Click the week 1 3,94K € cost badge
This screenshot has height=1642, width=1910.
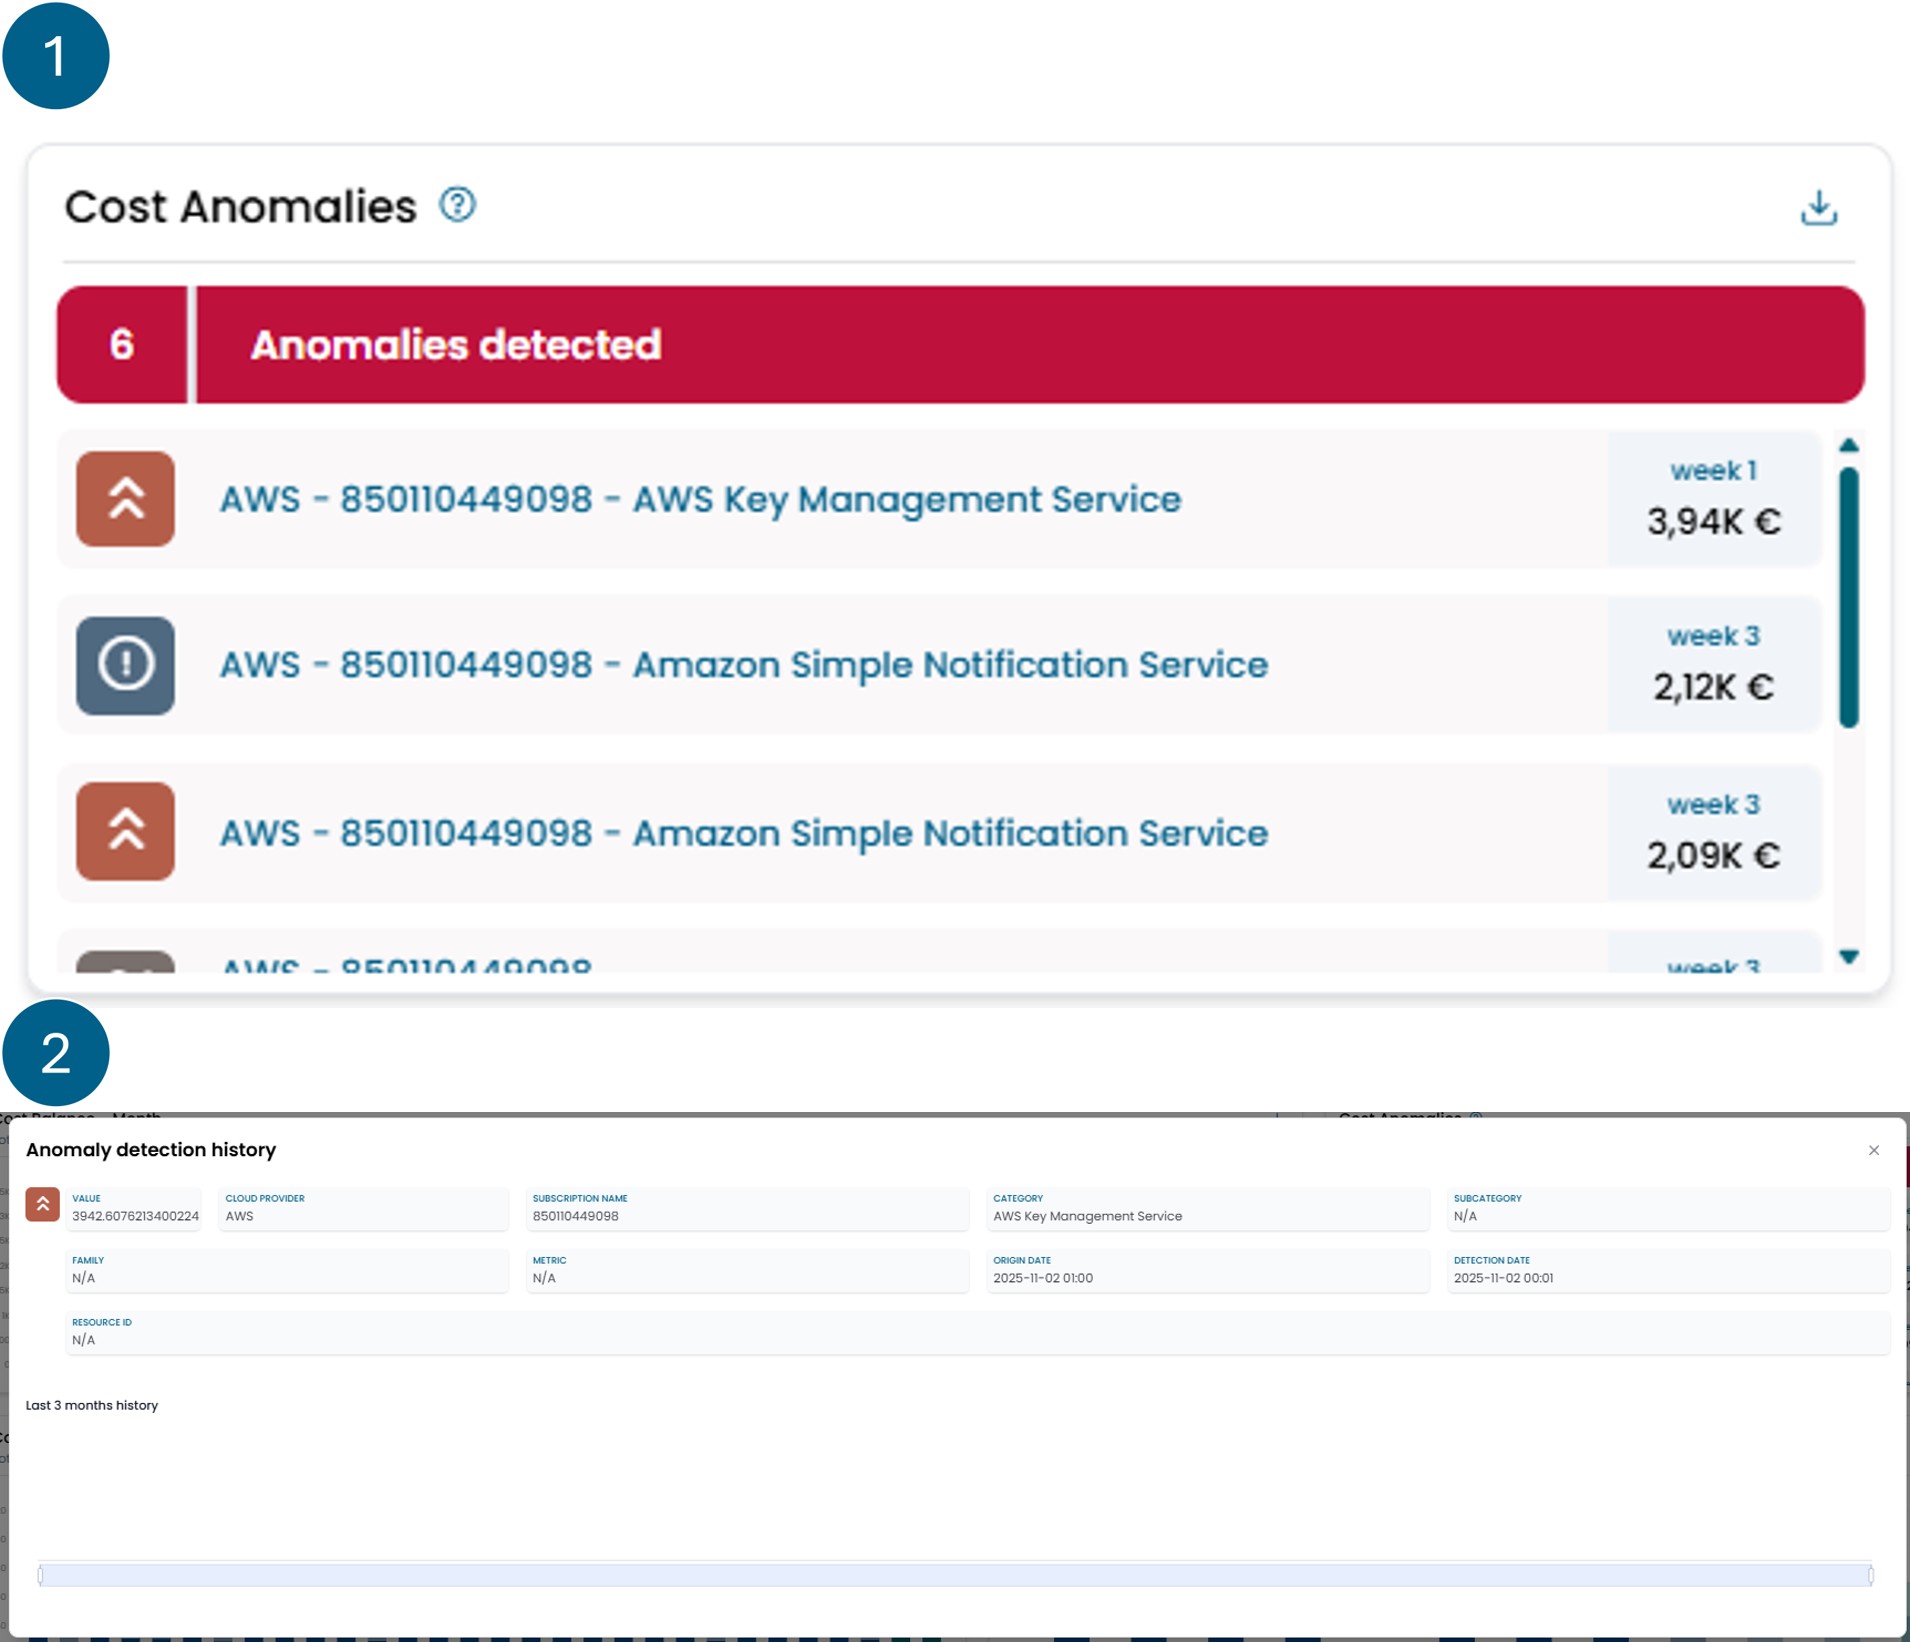(1713, 499)
